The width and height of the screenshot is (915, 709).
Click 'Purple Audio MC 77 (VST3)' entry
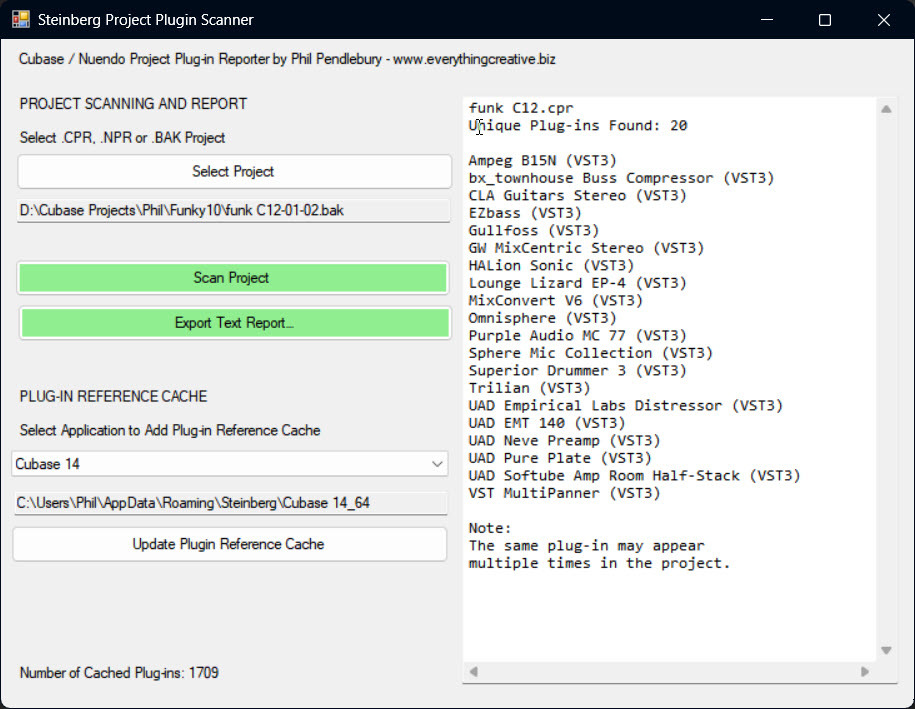pyautogui.click(x=577, y=336)
